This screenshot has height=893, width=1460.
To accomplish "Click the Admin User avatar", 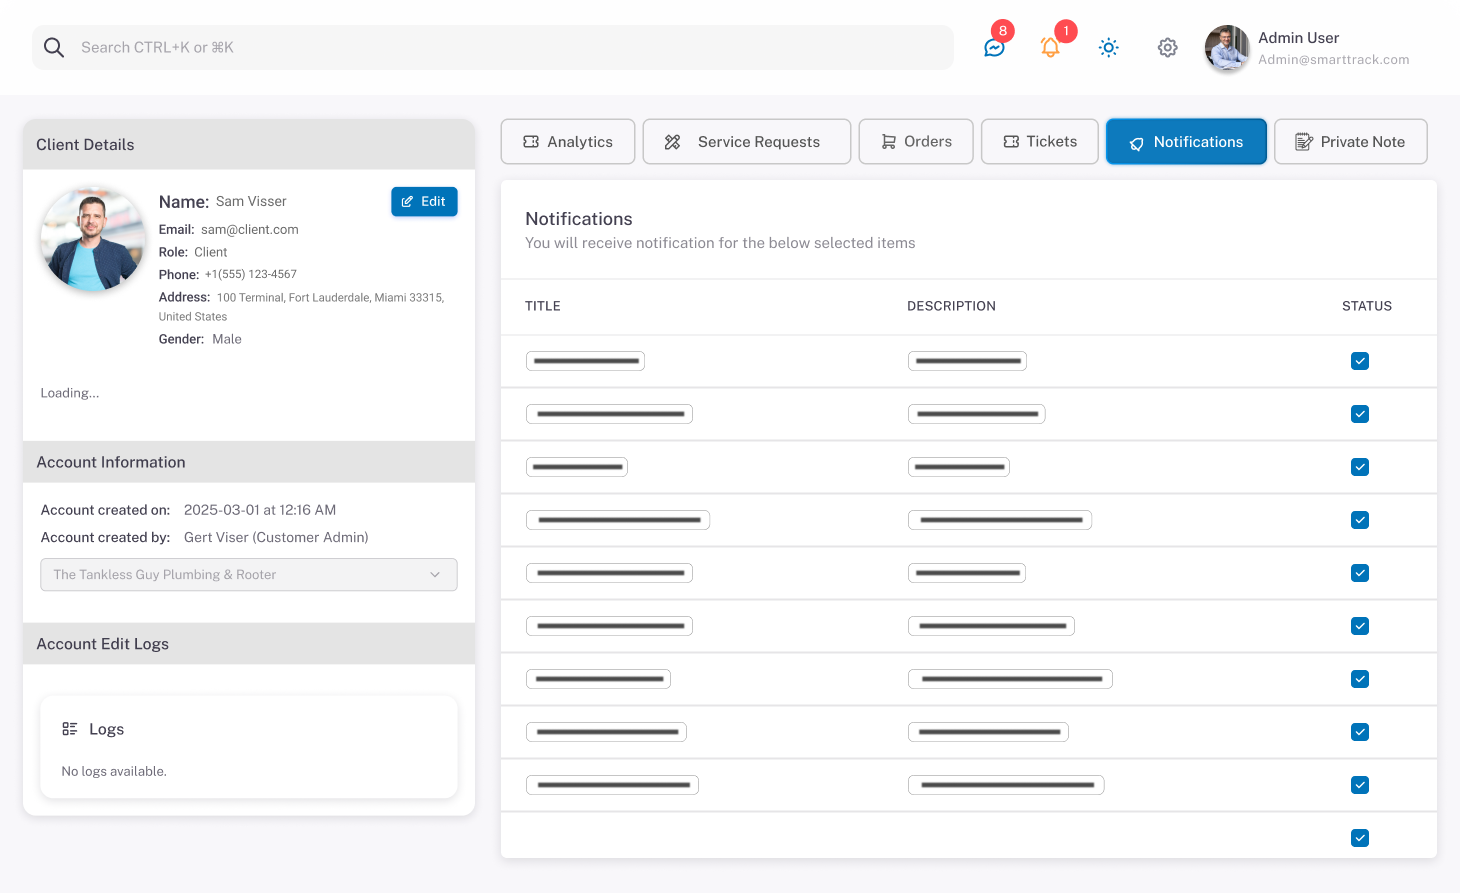I will click(1227, 48).
